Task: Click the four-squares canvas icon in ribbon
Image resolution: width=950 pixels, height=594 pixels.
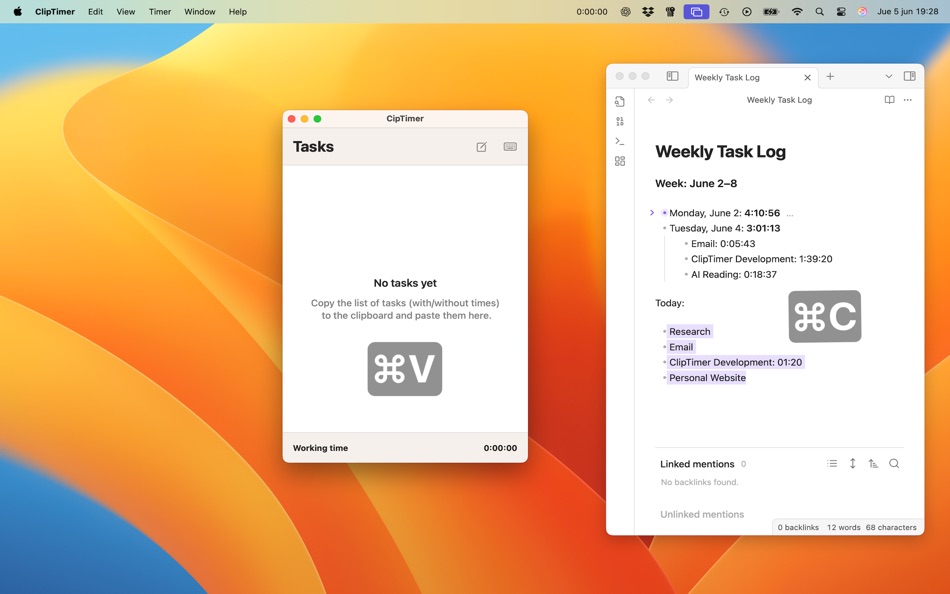Action: coord(620,161)
